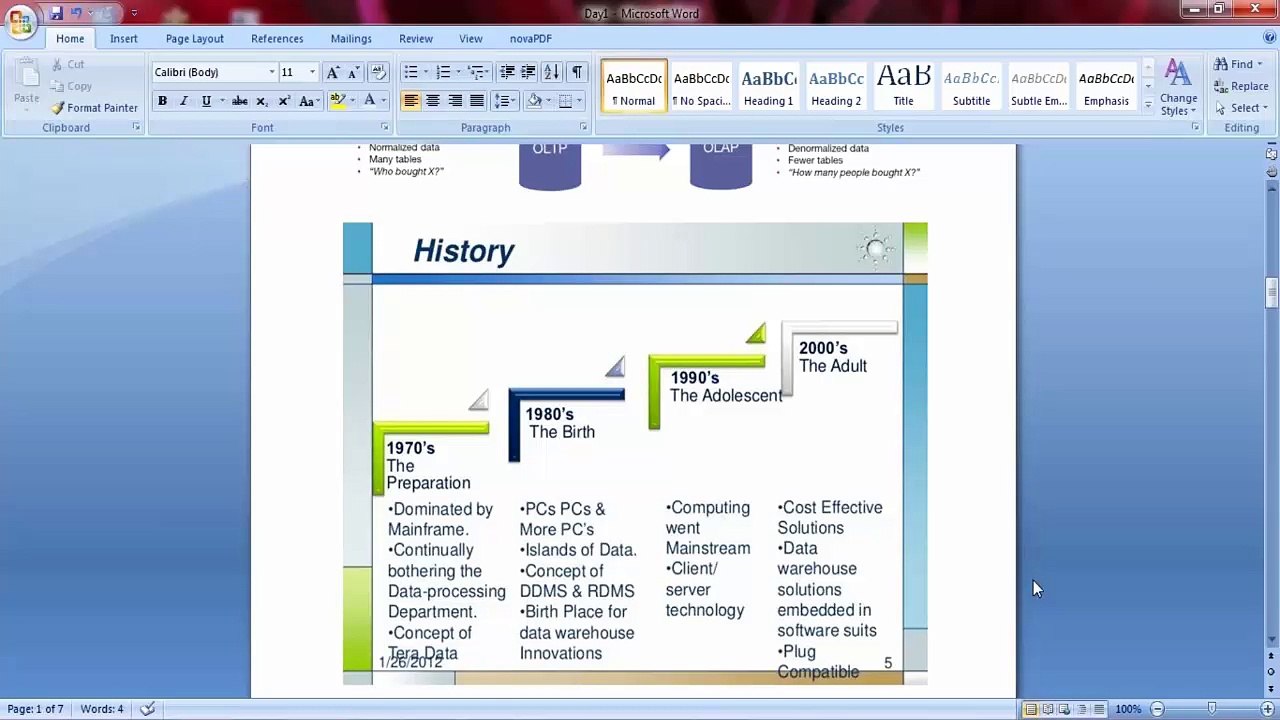Apply Heading 1 style

point(768,87)
